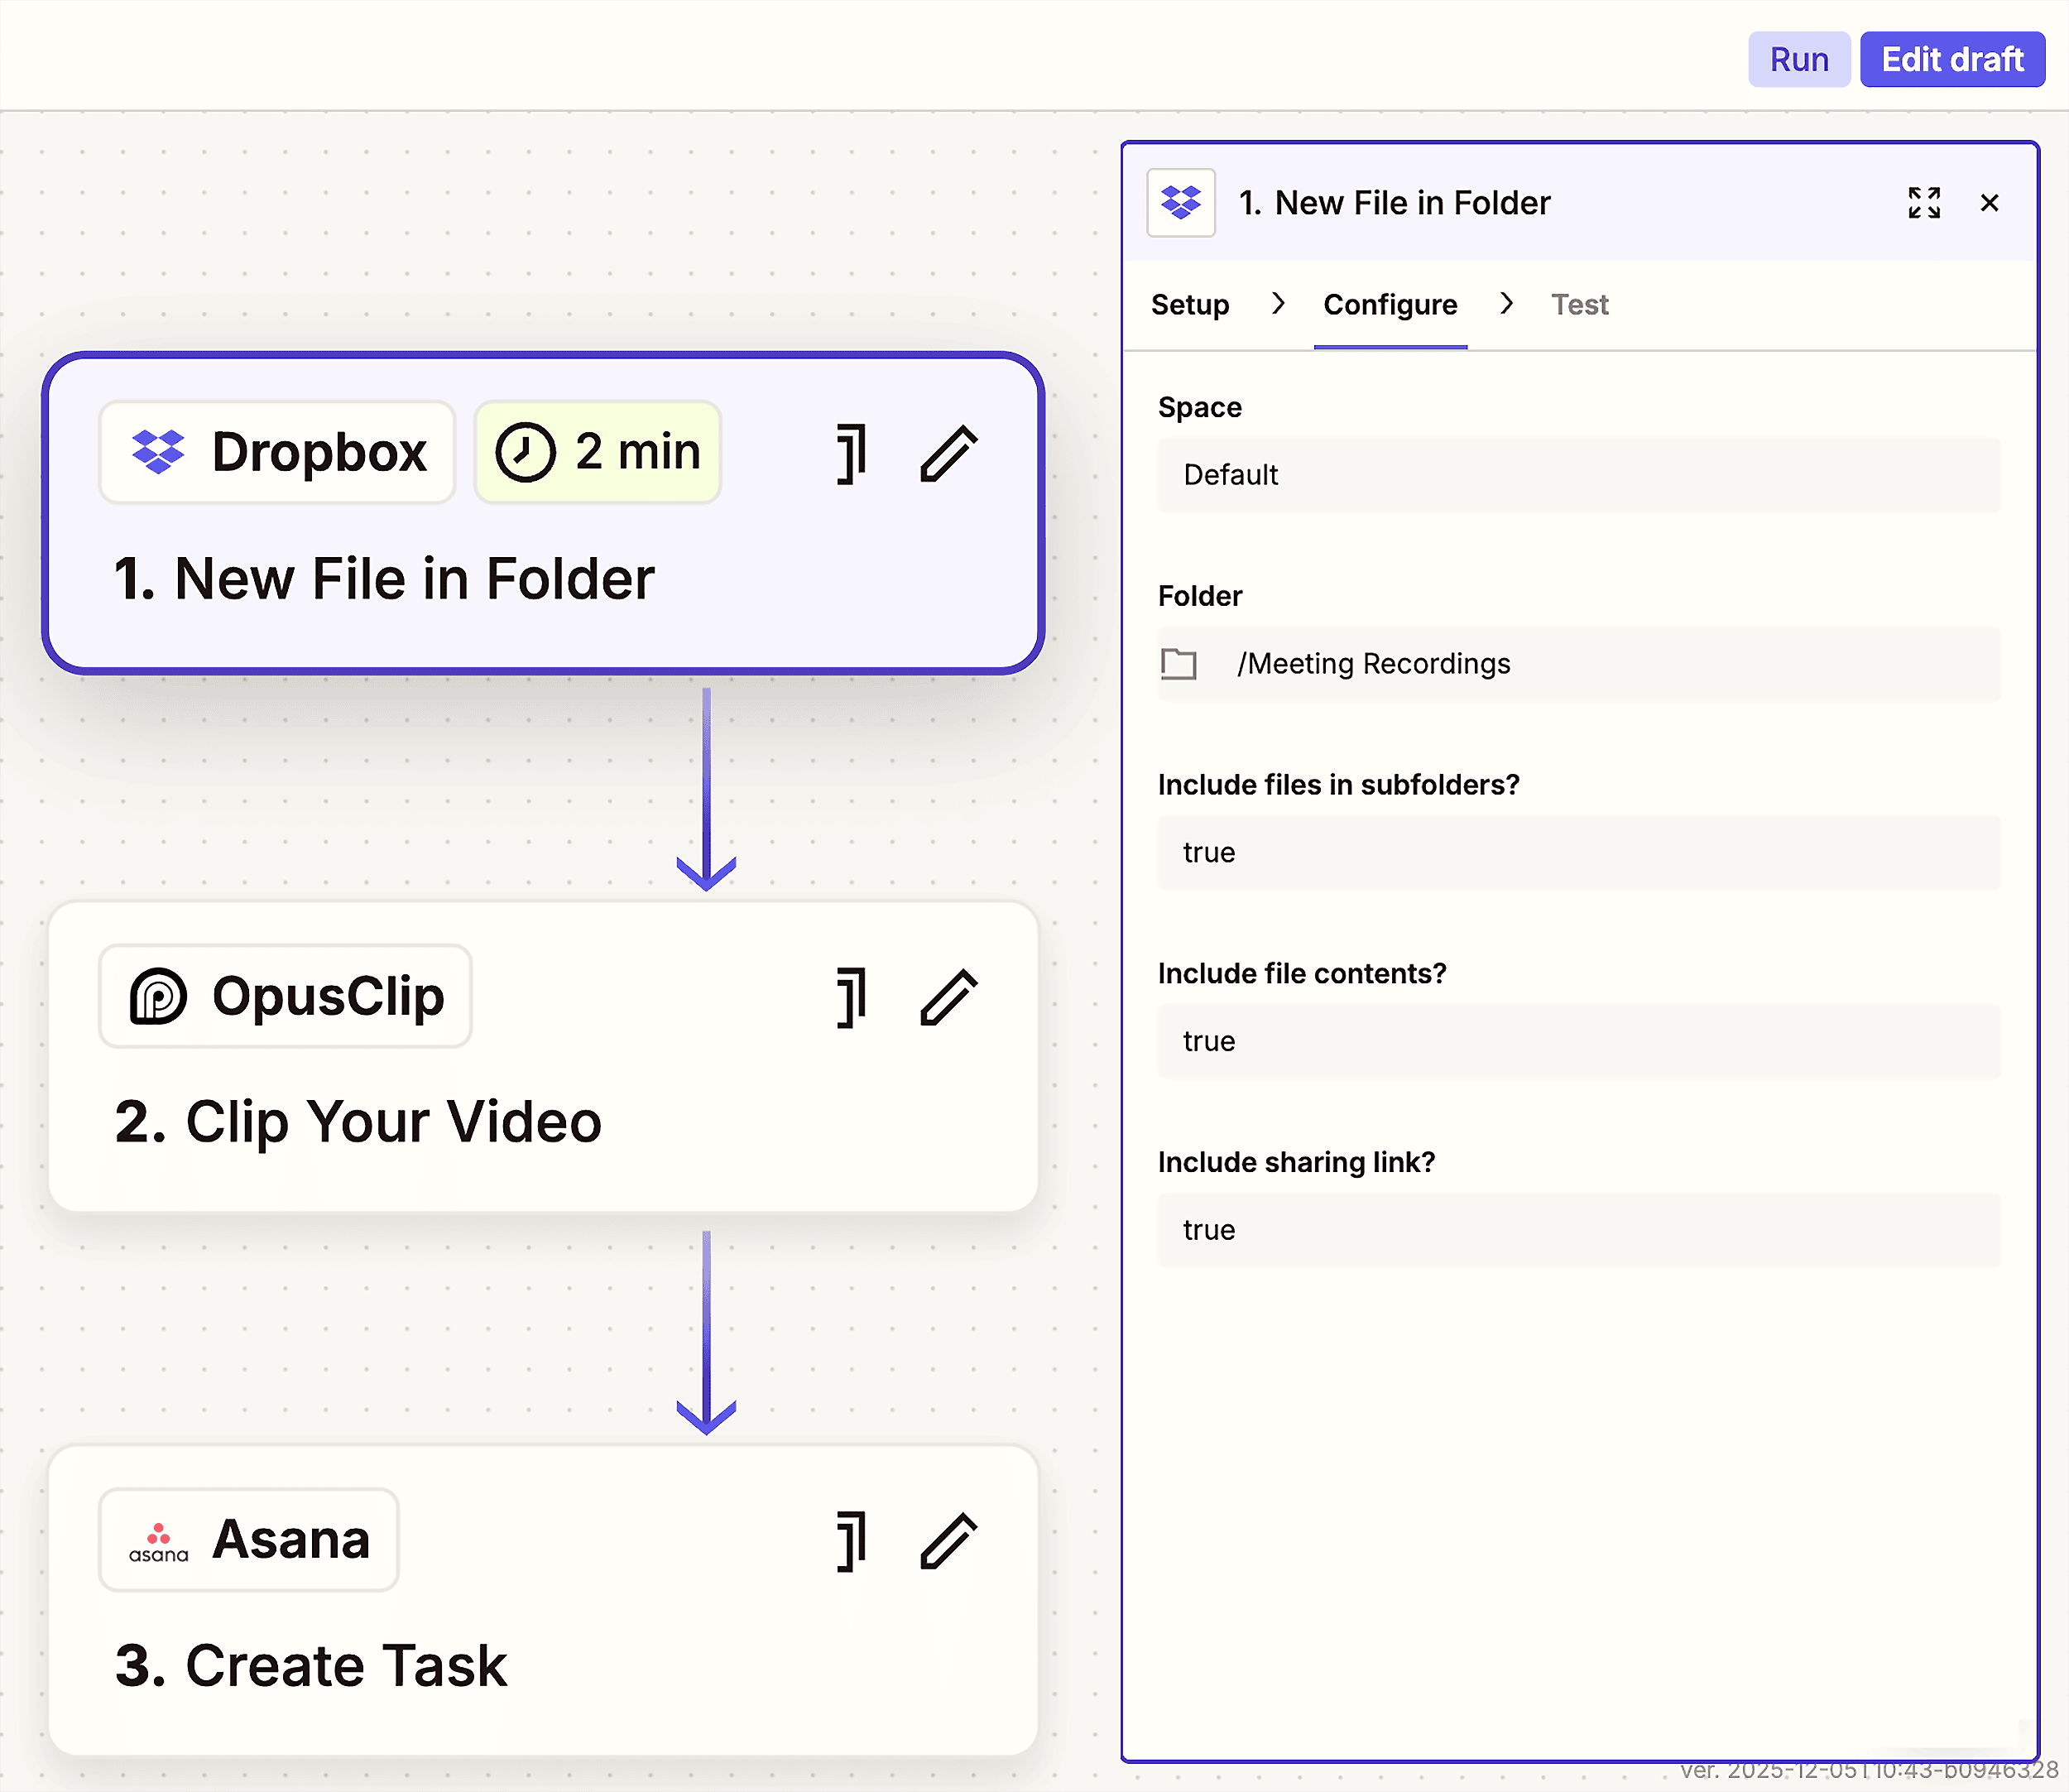Toggle the Include files in subfolders value
2069x1792 pixels.
tap(1578, 852)
